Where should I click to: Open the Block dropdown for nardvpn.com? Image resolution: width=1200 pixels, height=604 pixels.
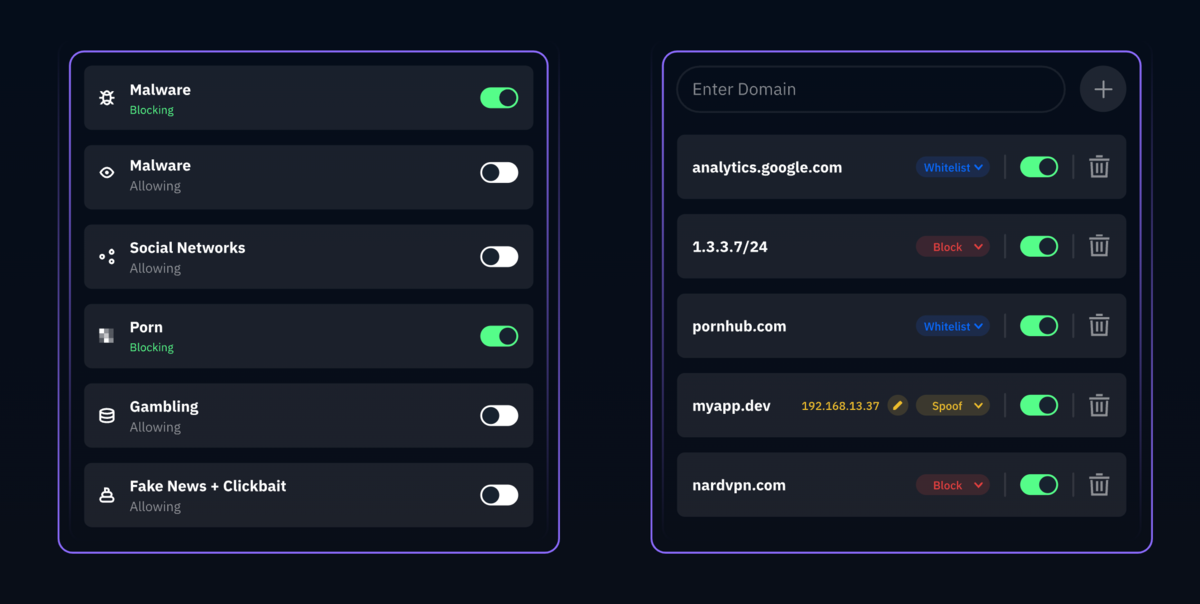[953, 485]
